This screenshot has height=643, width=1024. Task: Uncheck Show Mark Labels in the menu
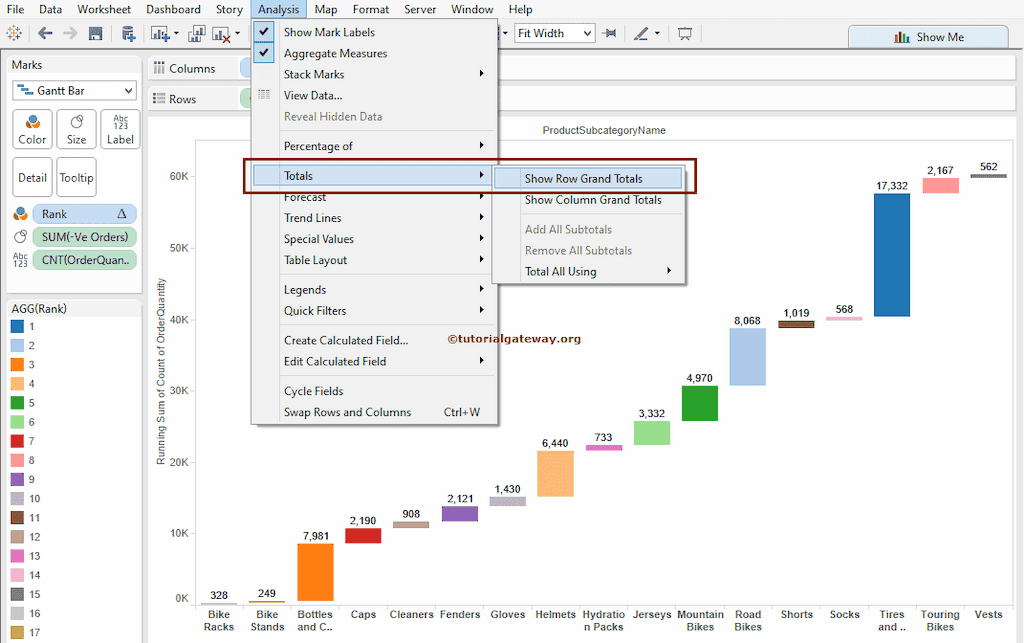click(329, 32)
